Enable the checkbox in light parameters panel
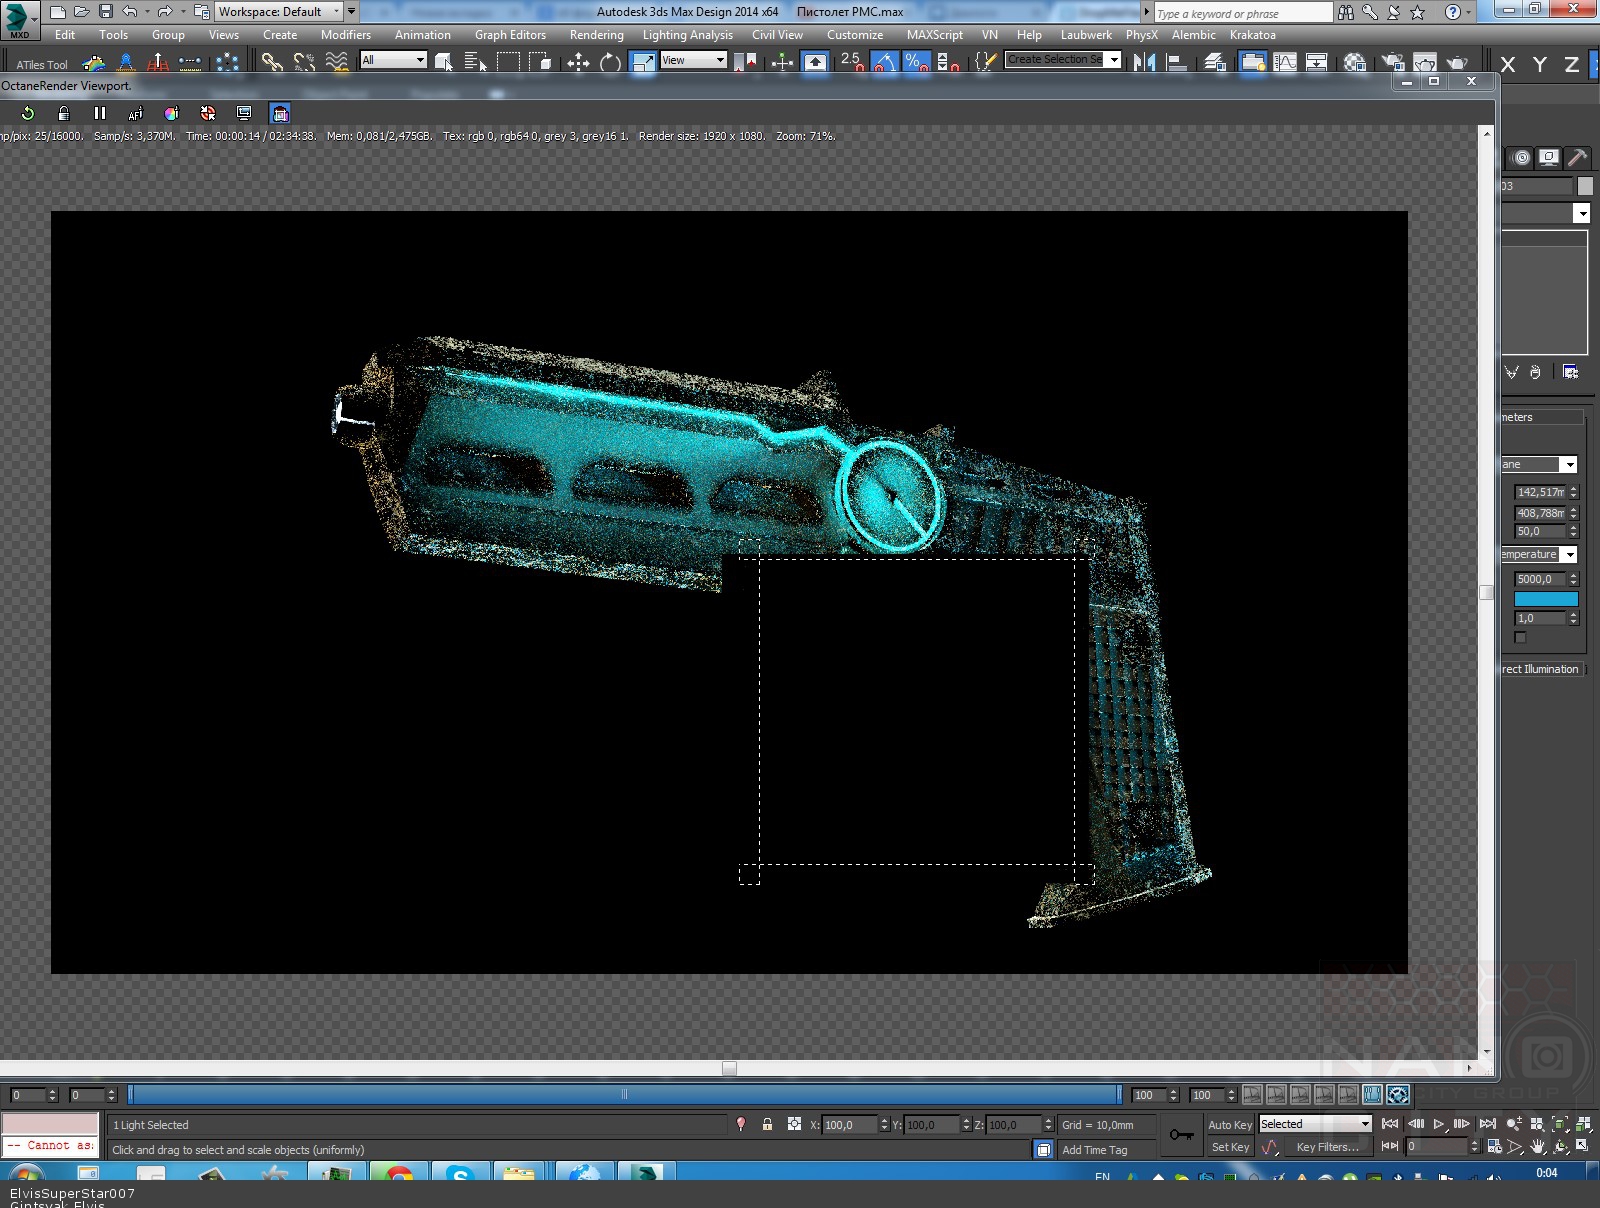The image size is (1600, 1208). (1520, 638)
